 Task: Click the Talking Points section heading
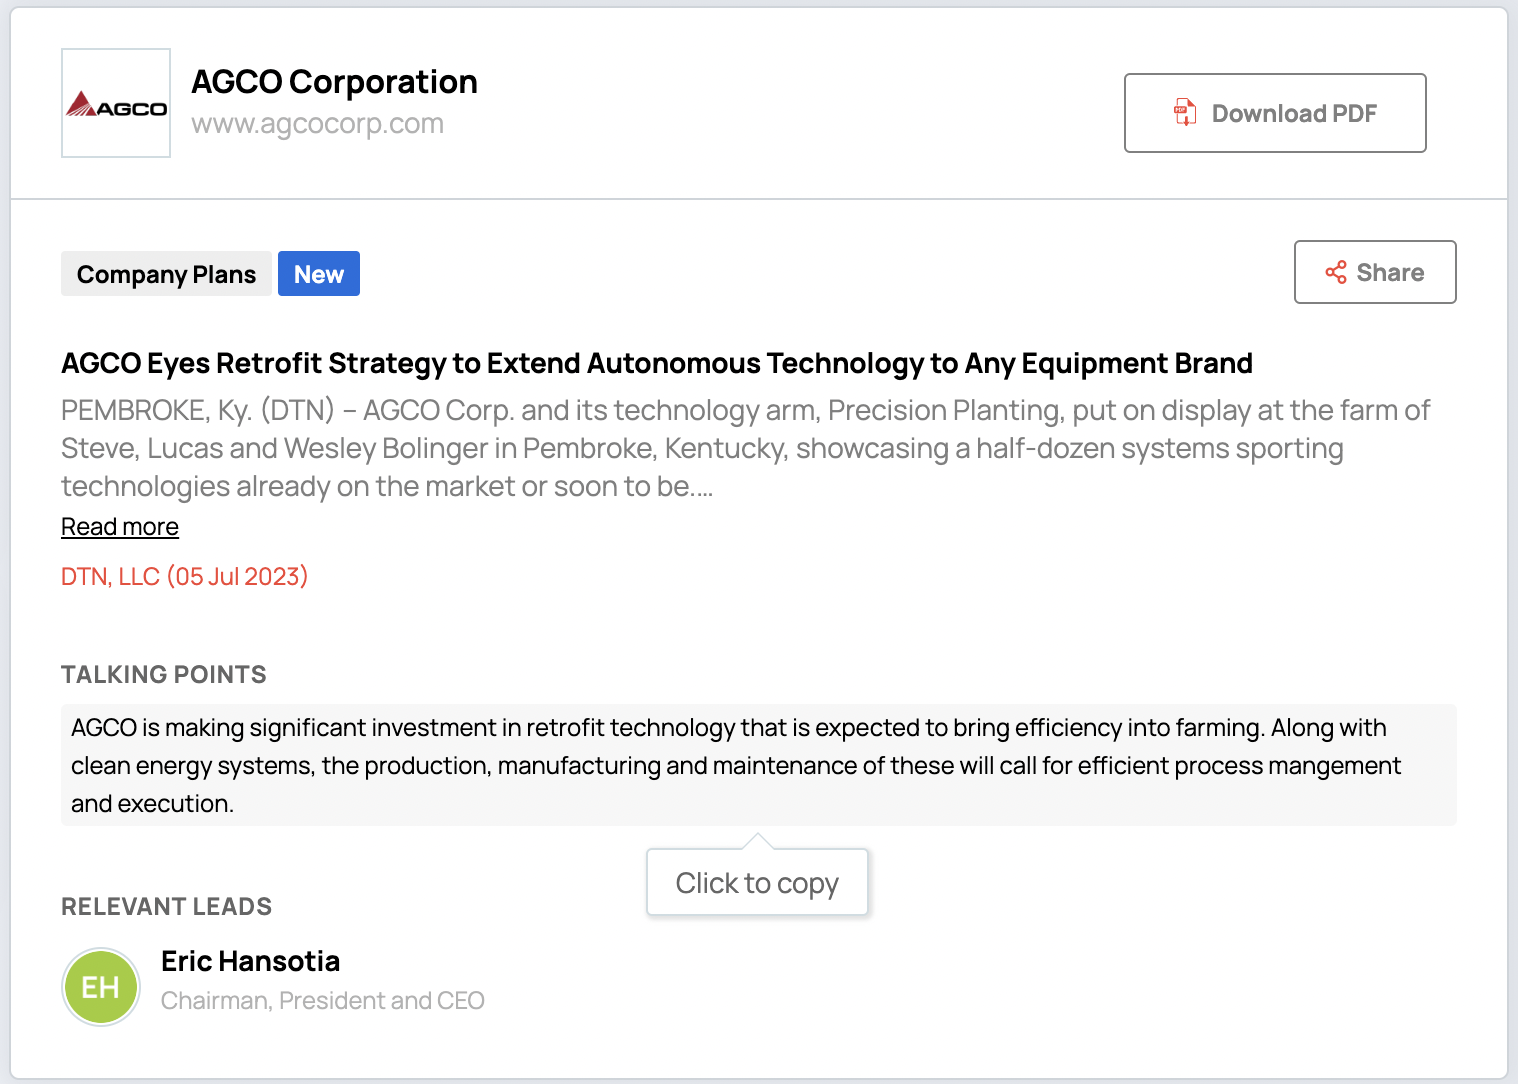point(164,675)
